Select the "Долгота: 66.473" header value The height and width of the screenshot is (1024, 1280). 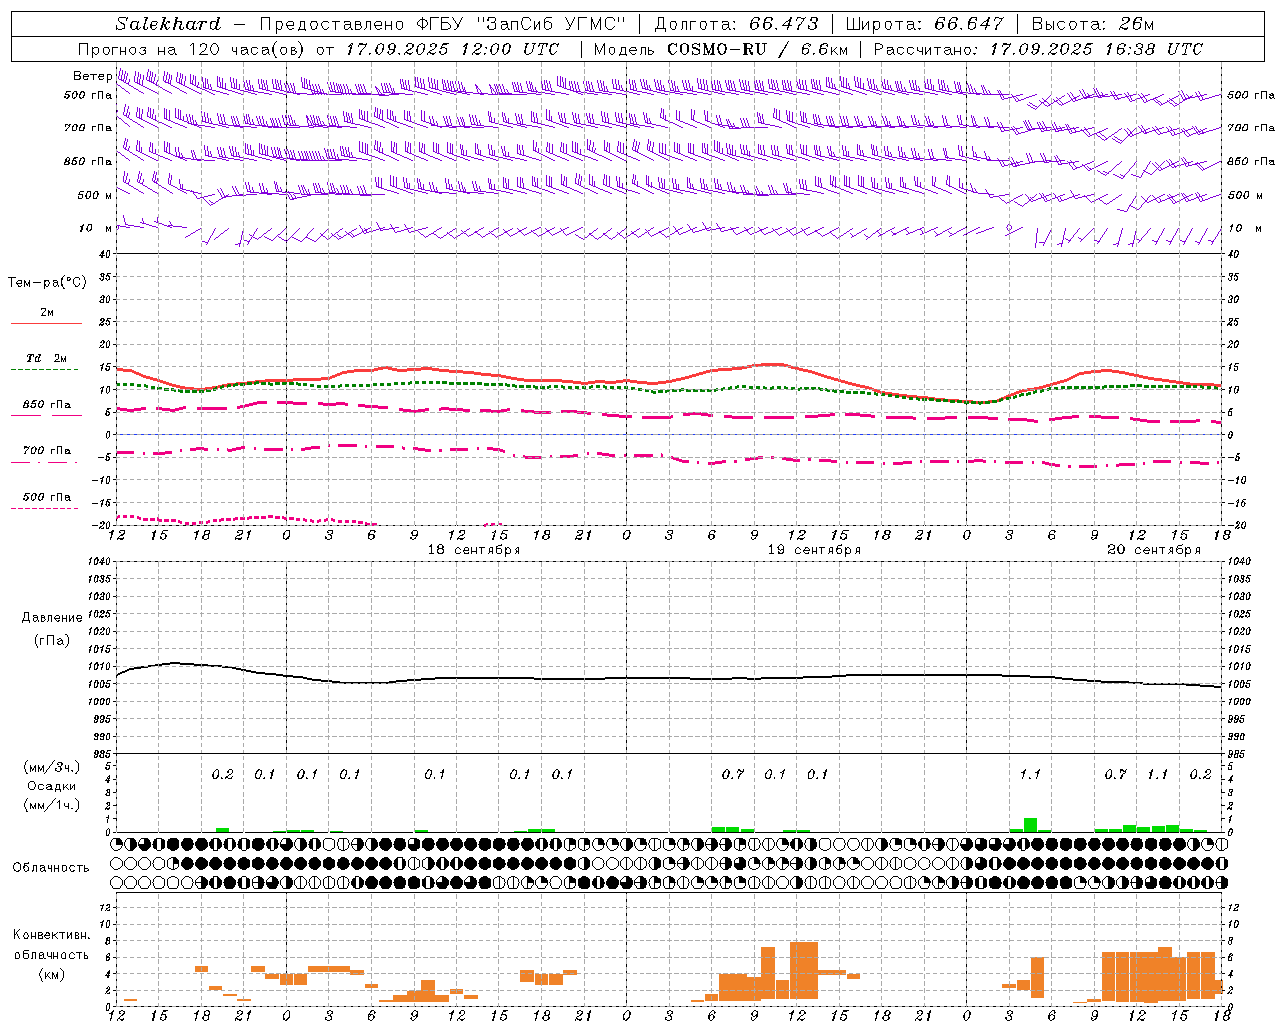[x=737, y=24]
